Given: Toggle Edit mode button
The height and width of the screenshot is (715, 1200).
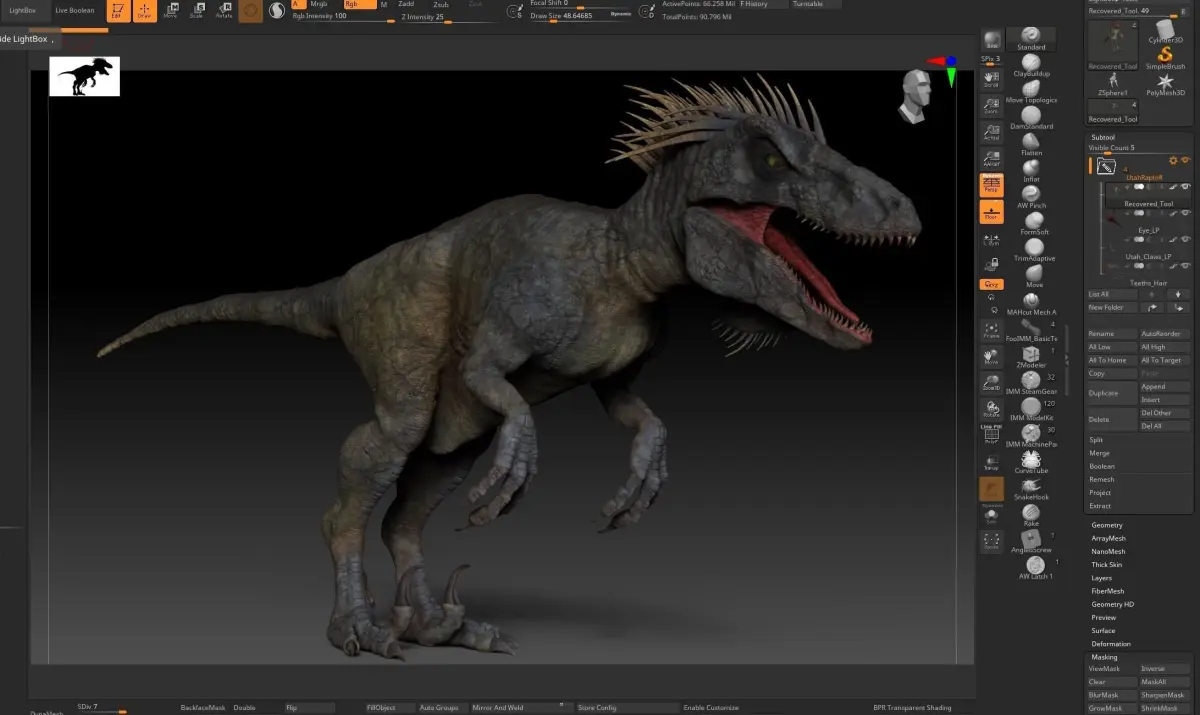Looking at the screenshot, I should 116,11.
